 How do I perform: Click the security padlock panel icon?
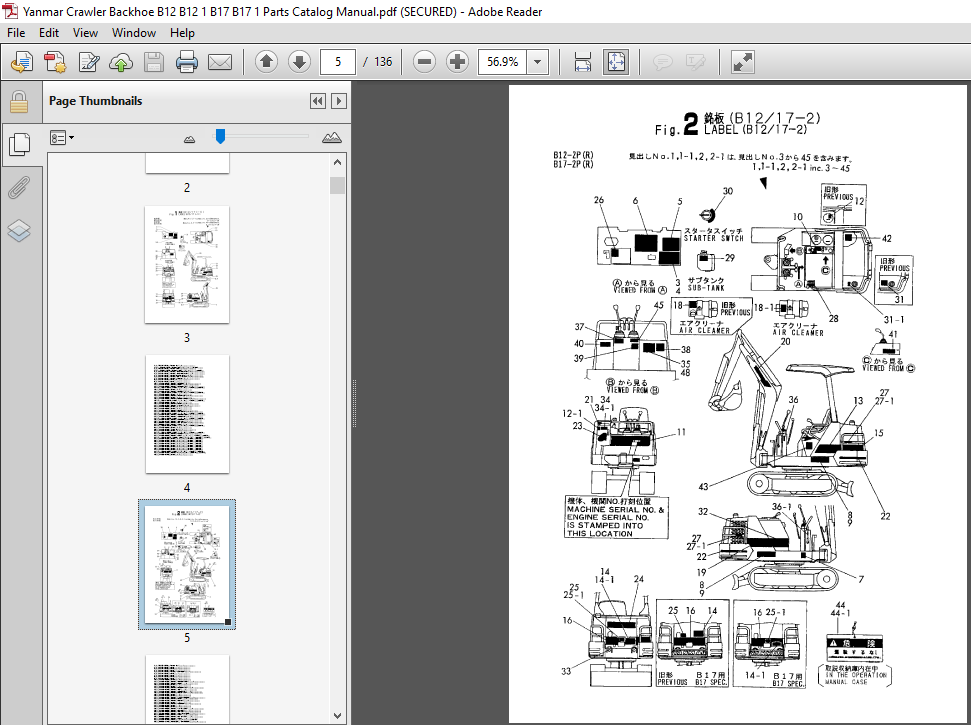[19, 102]
